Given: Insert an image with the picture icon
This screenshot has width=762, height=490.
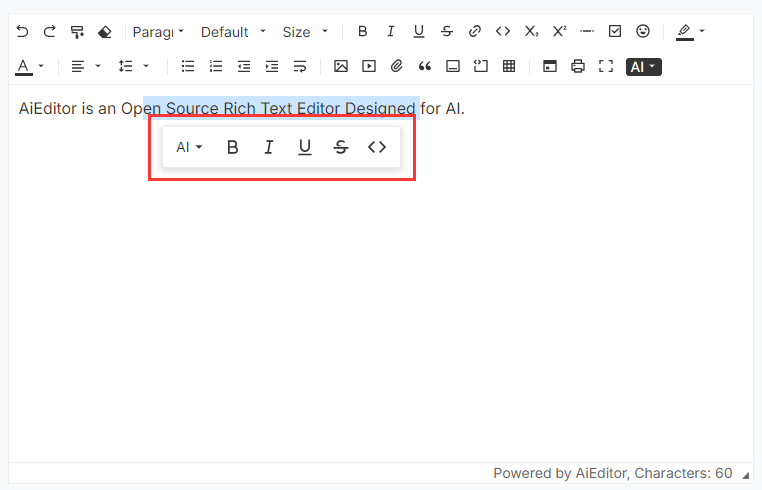Looking at the screenshot, I should tap(341, 66).
